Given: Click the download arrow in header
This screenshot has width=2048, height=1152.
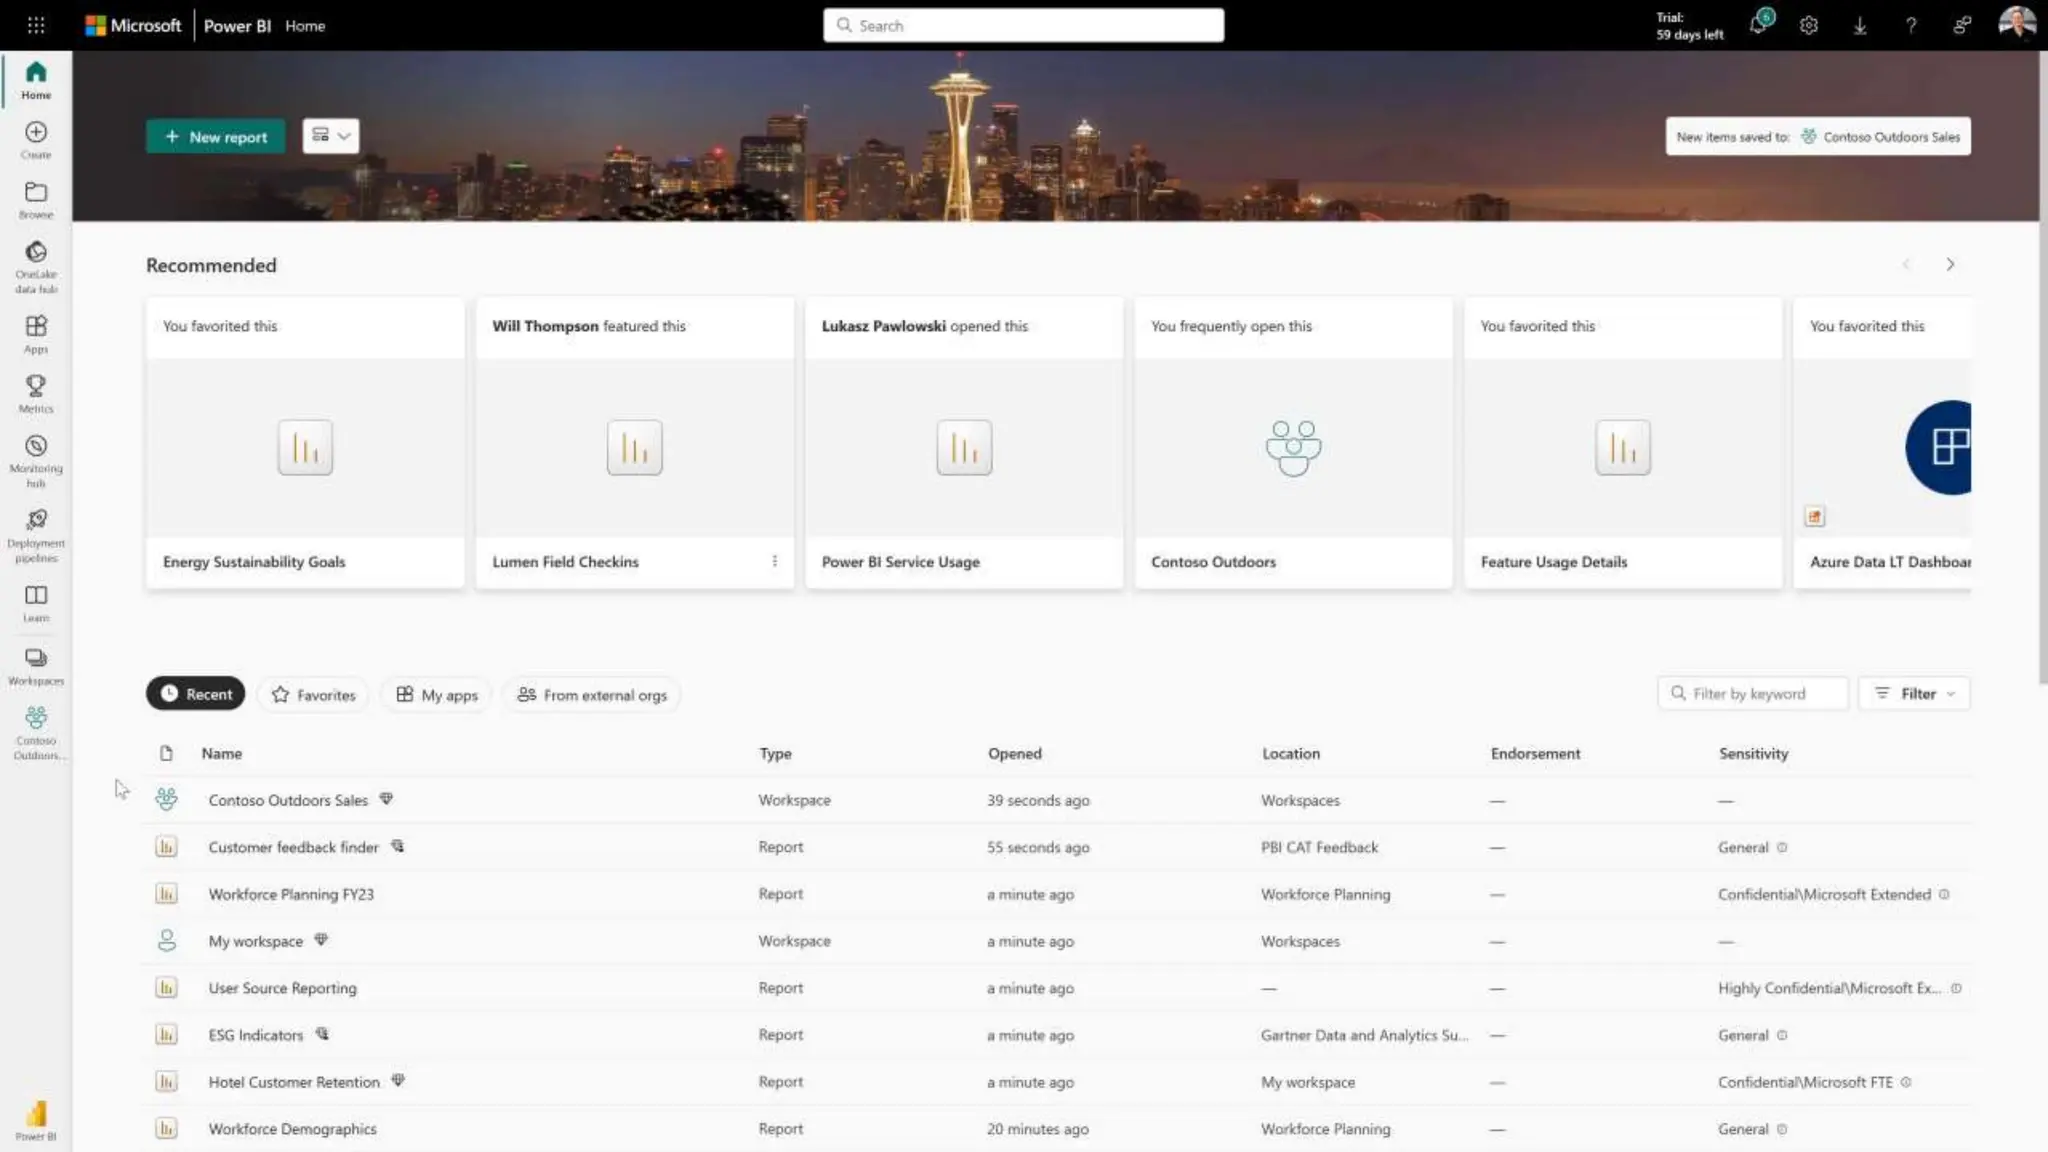Looking at the screenshot, I should click(x=1859, y=26).
